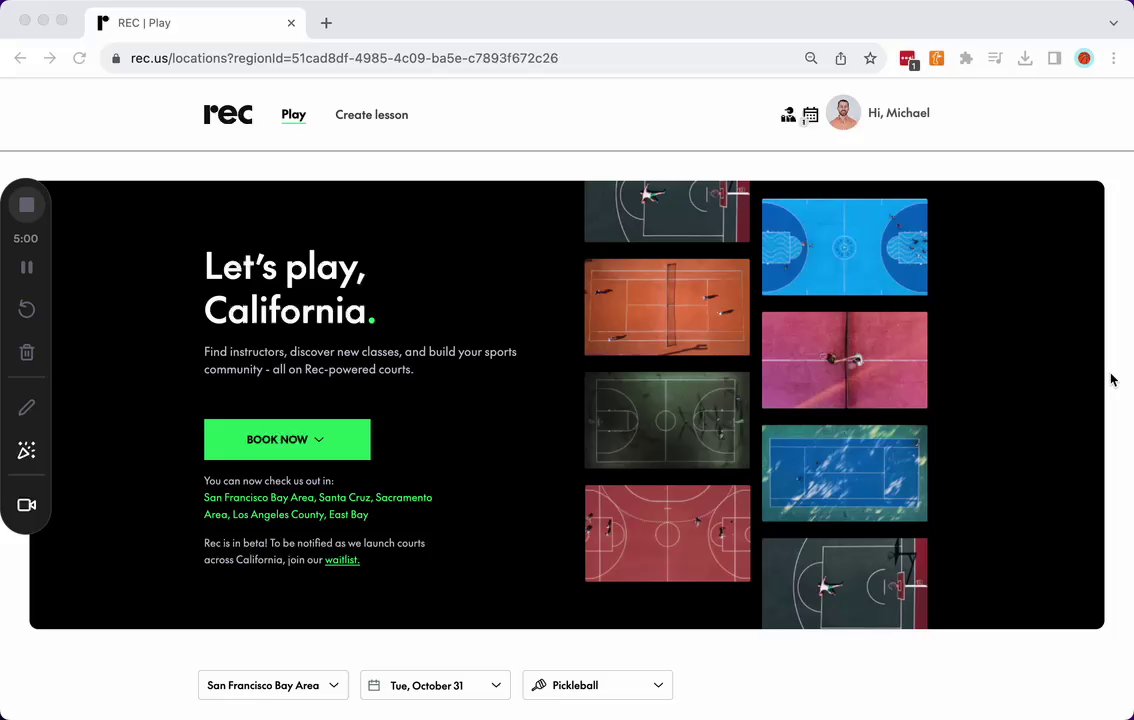This screenshot has width=1134, height=720.
Task: Open the Create lesson nav item
Action: 372,115
